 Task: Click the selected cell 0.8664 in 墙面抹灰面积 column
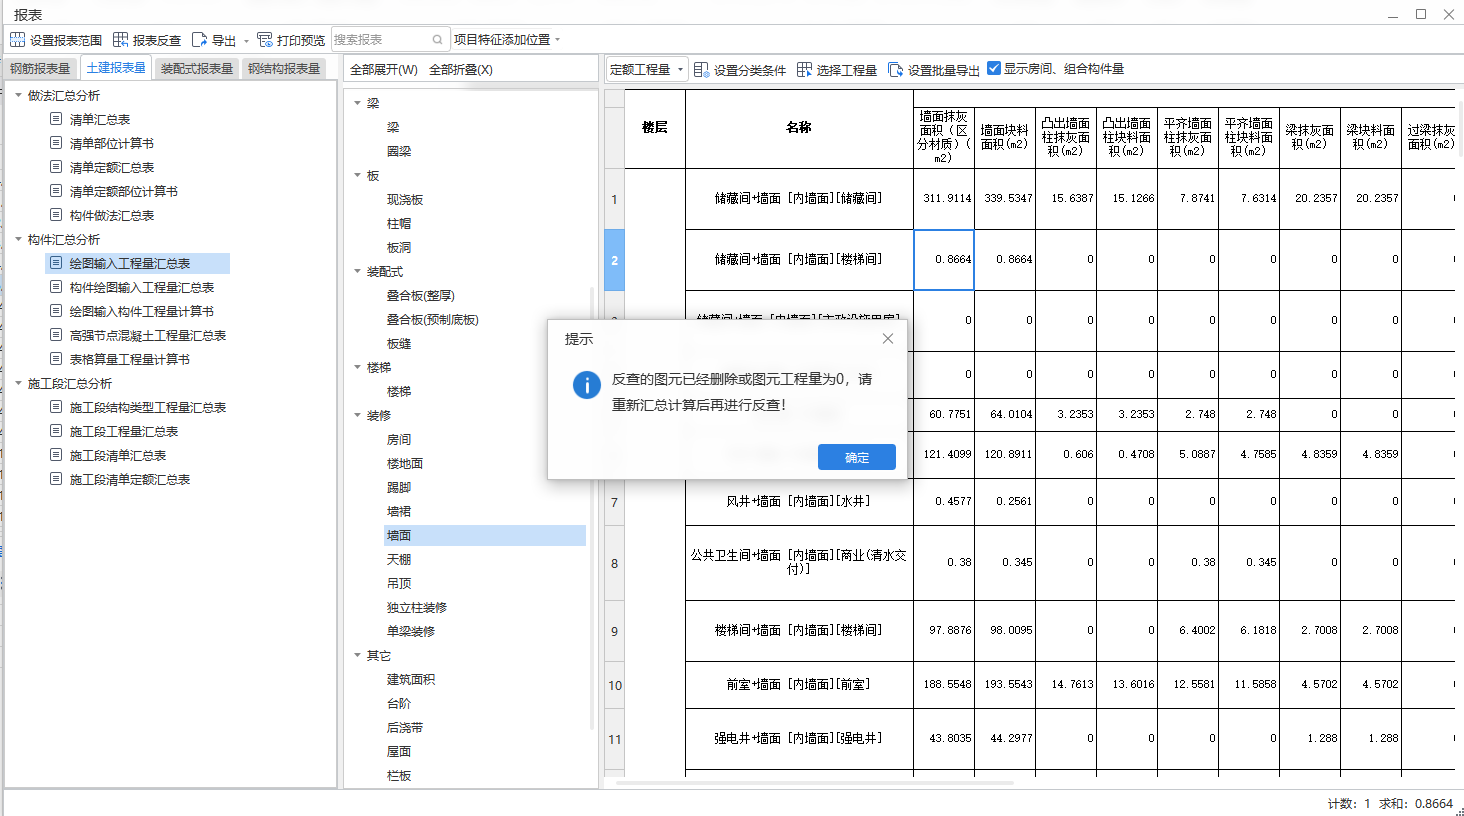click(944, 260)
